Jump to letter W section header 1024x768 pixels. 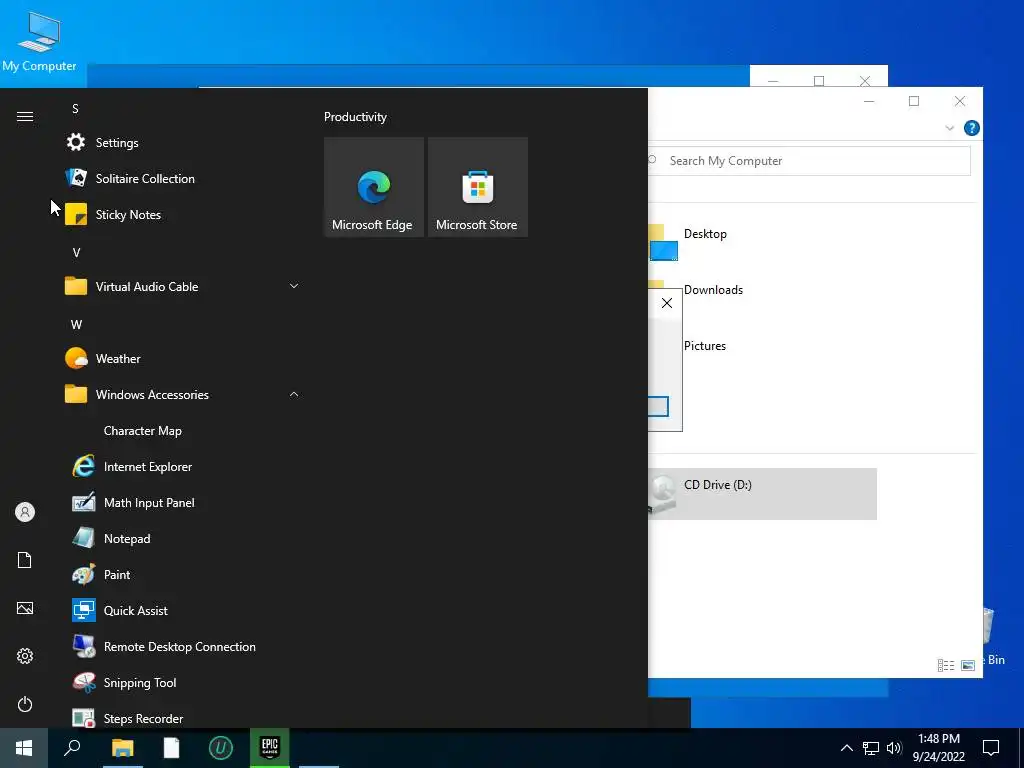click(x=76, y=324)
